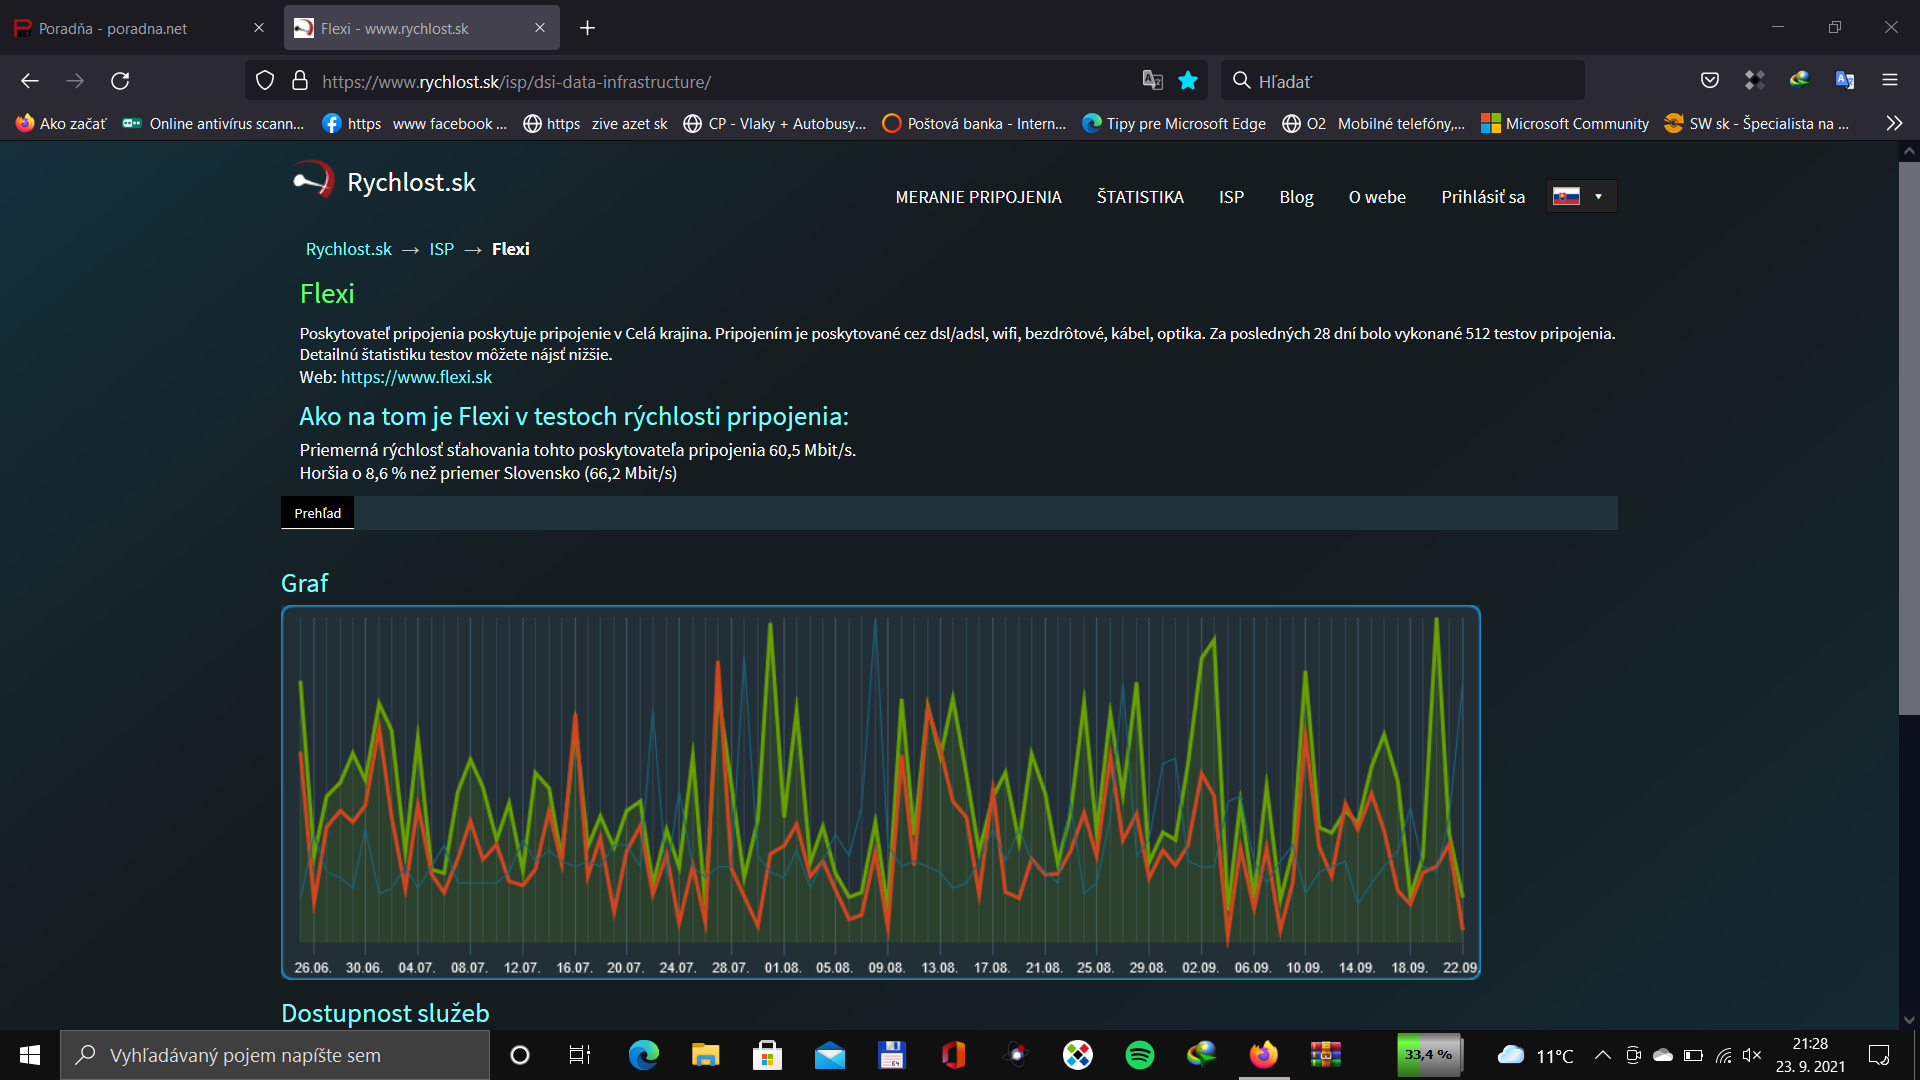Image resolution: width=1920 pixels, height=1080 pixels.
Task: Open the O webe page
Action: coord(1377,197)
